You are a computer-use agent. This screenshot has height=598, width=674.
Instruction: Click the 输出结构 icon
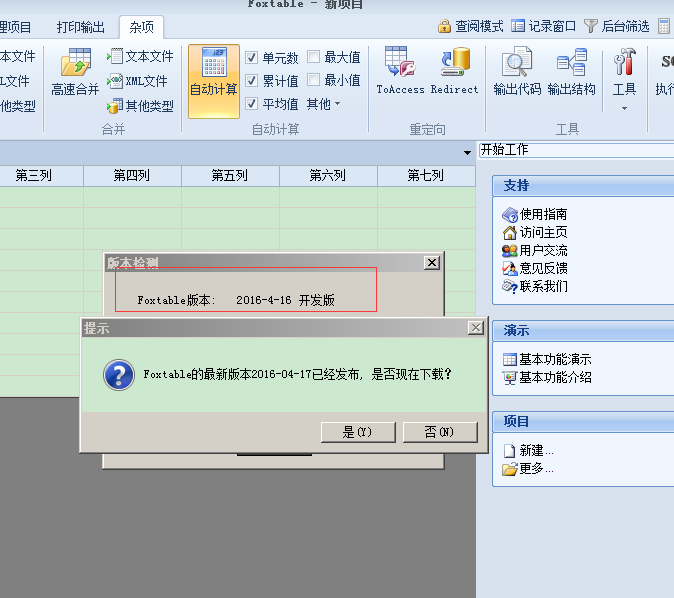[571, 62]
